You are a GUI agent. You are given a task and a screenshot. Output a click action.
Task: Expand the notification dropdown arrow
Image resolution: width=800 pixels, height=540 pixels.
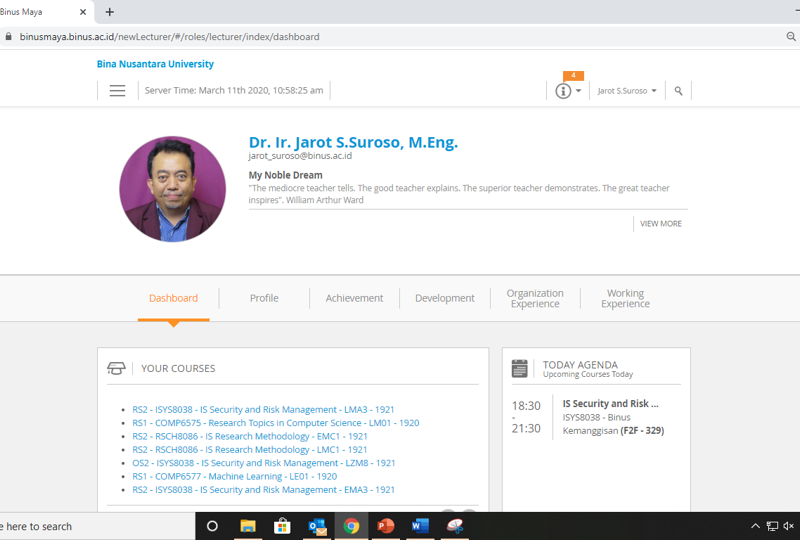pyautogui.click(x=578, y=92)
